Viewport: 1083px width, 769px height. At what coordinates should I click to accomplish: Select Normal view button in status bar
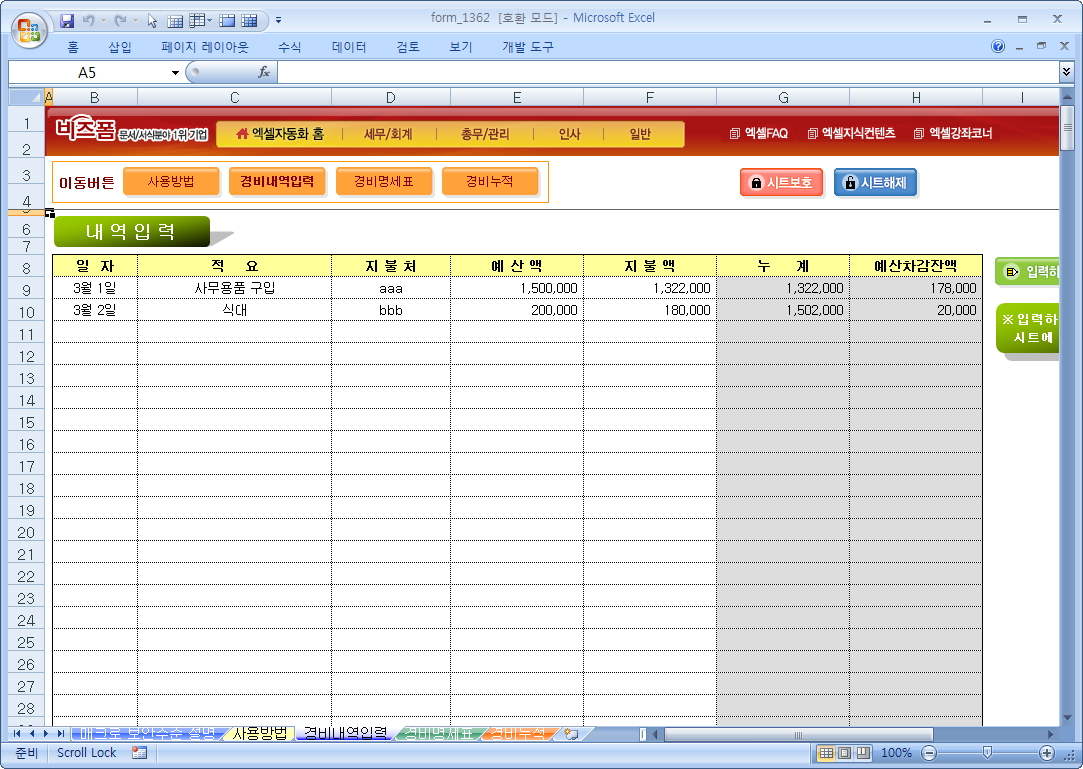[x=827, y=753]
